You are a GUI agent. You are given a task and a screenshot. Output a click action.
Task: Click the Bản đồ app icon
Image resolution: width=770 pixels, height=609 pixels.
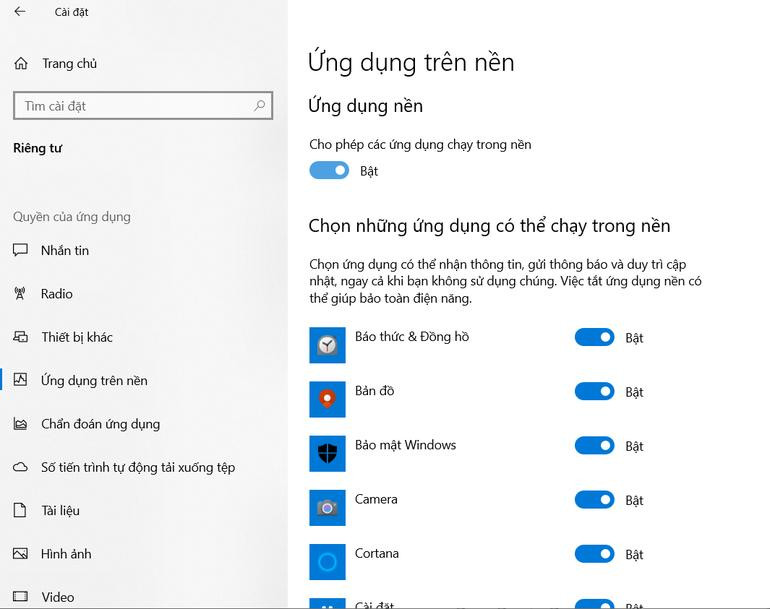point(327,399)
